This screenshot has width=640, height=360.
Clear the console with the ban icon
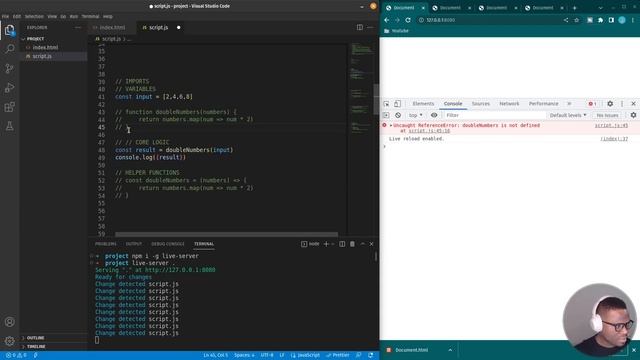(x=398, y=115)
